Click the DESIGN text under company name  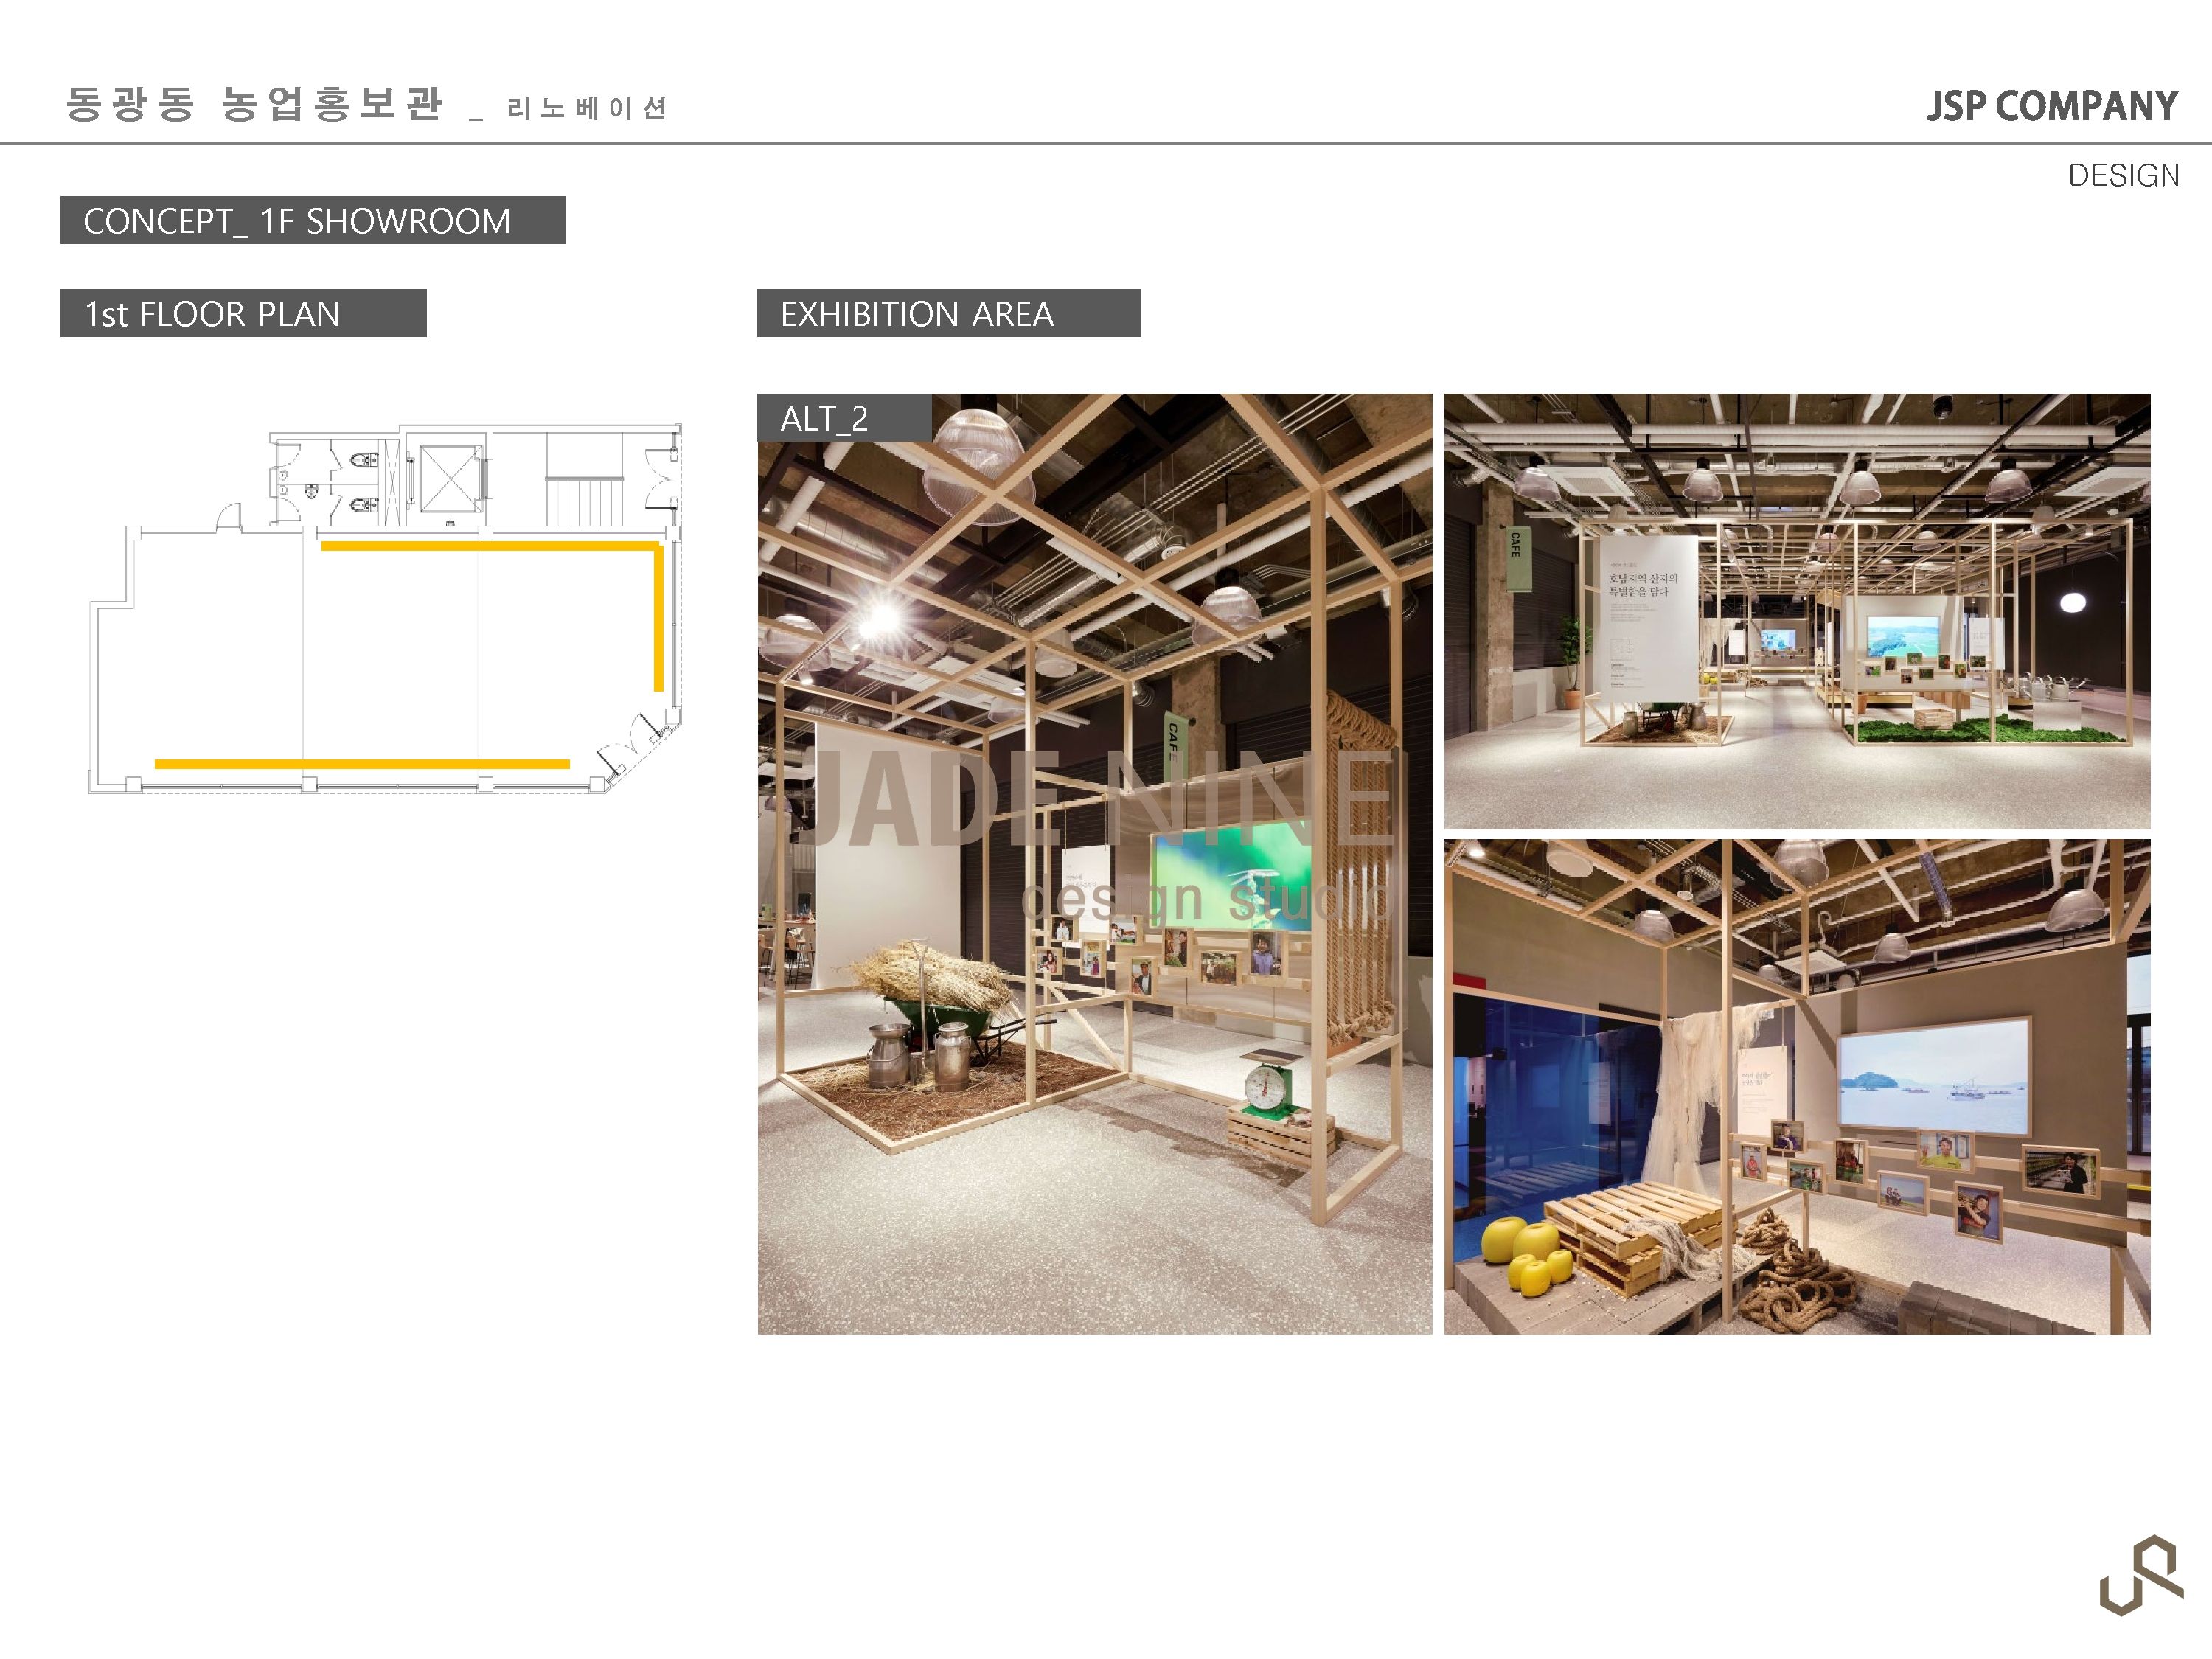point(2123,175)
